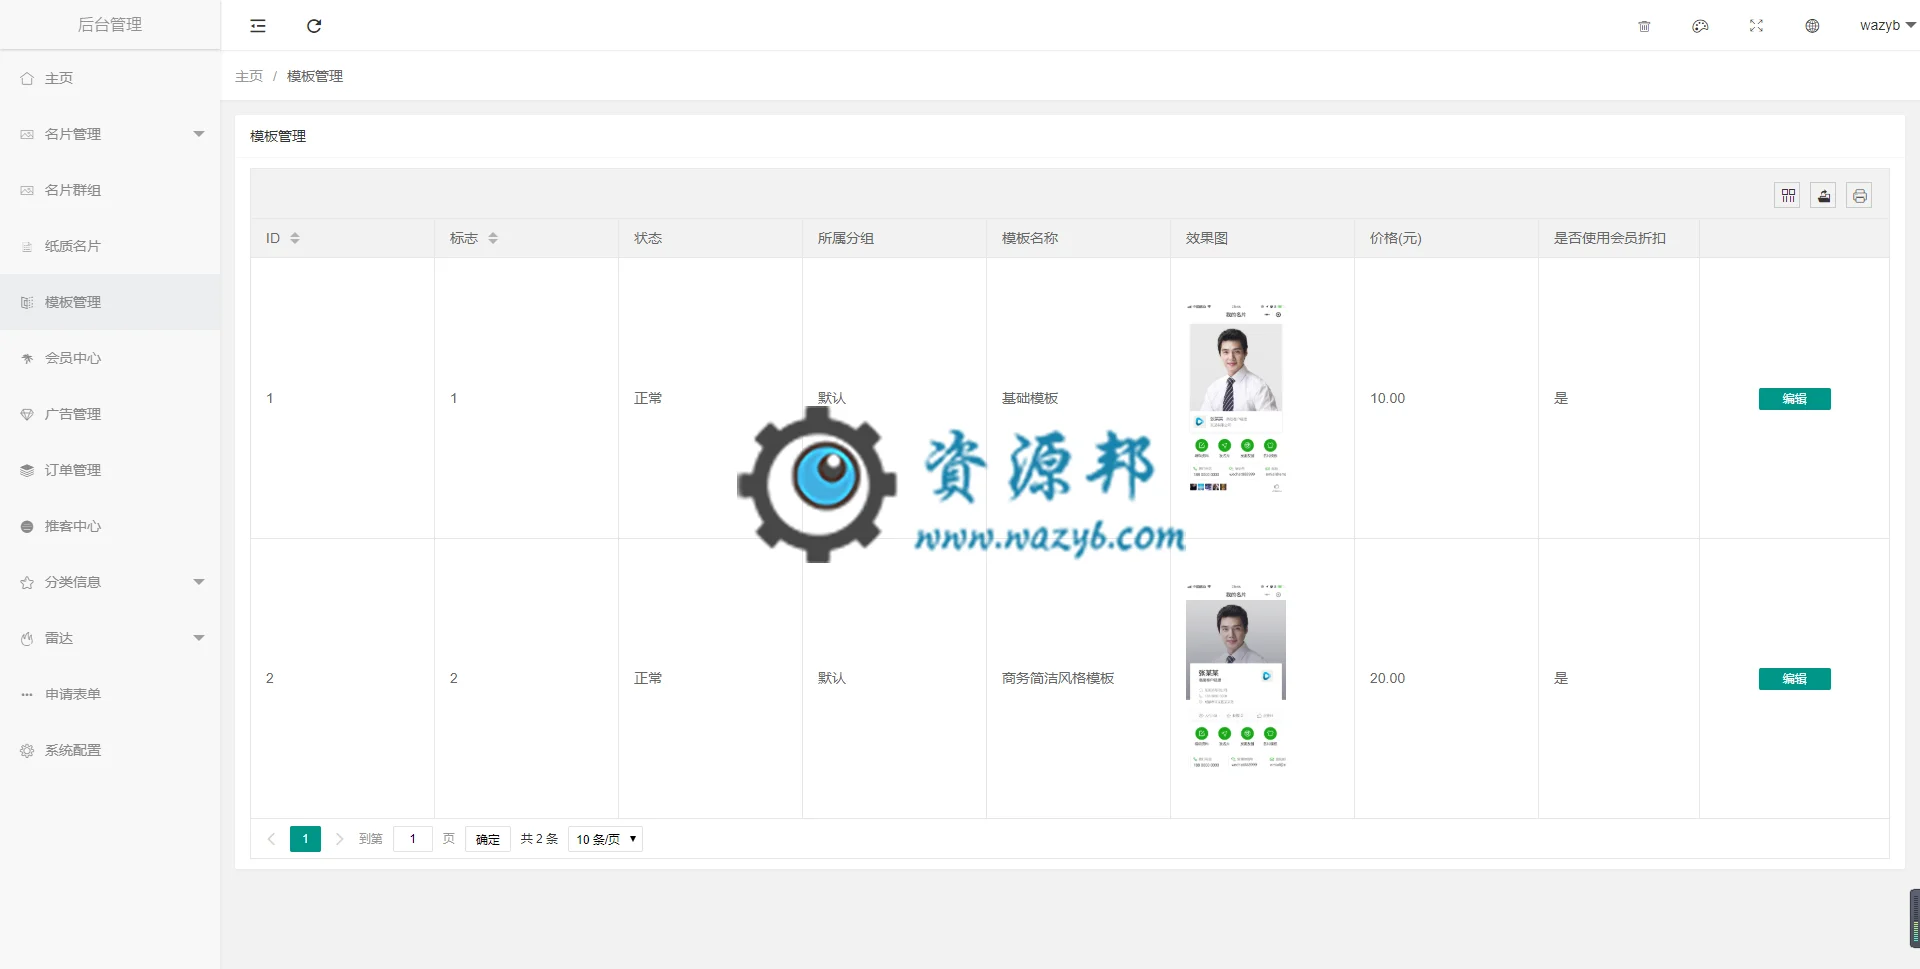Image resolution: width=1920 pixels, height=969 pixels.
Task: Open 主页 in the sidebar
Action: tap(110, 78)
